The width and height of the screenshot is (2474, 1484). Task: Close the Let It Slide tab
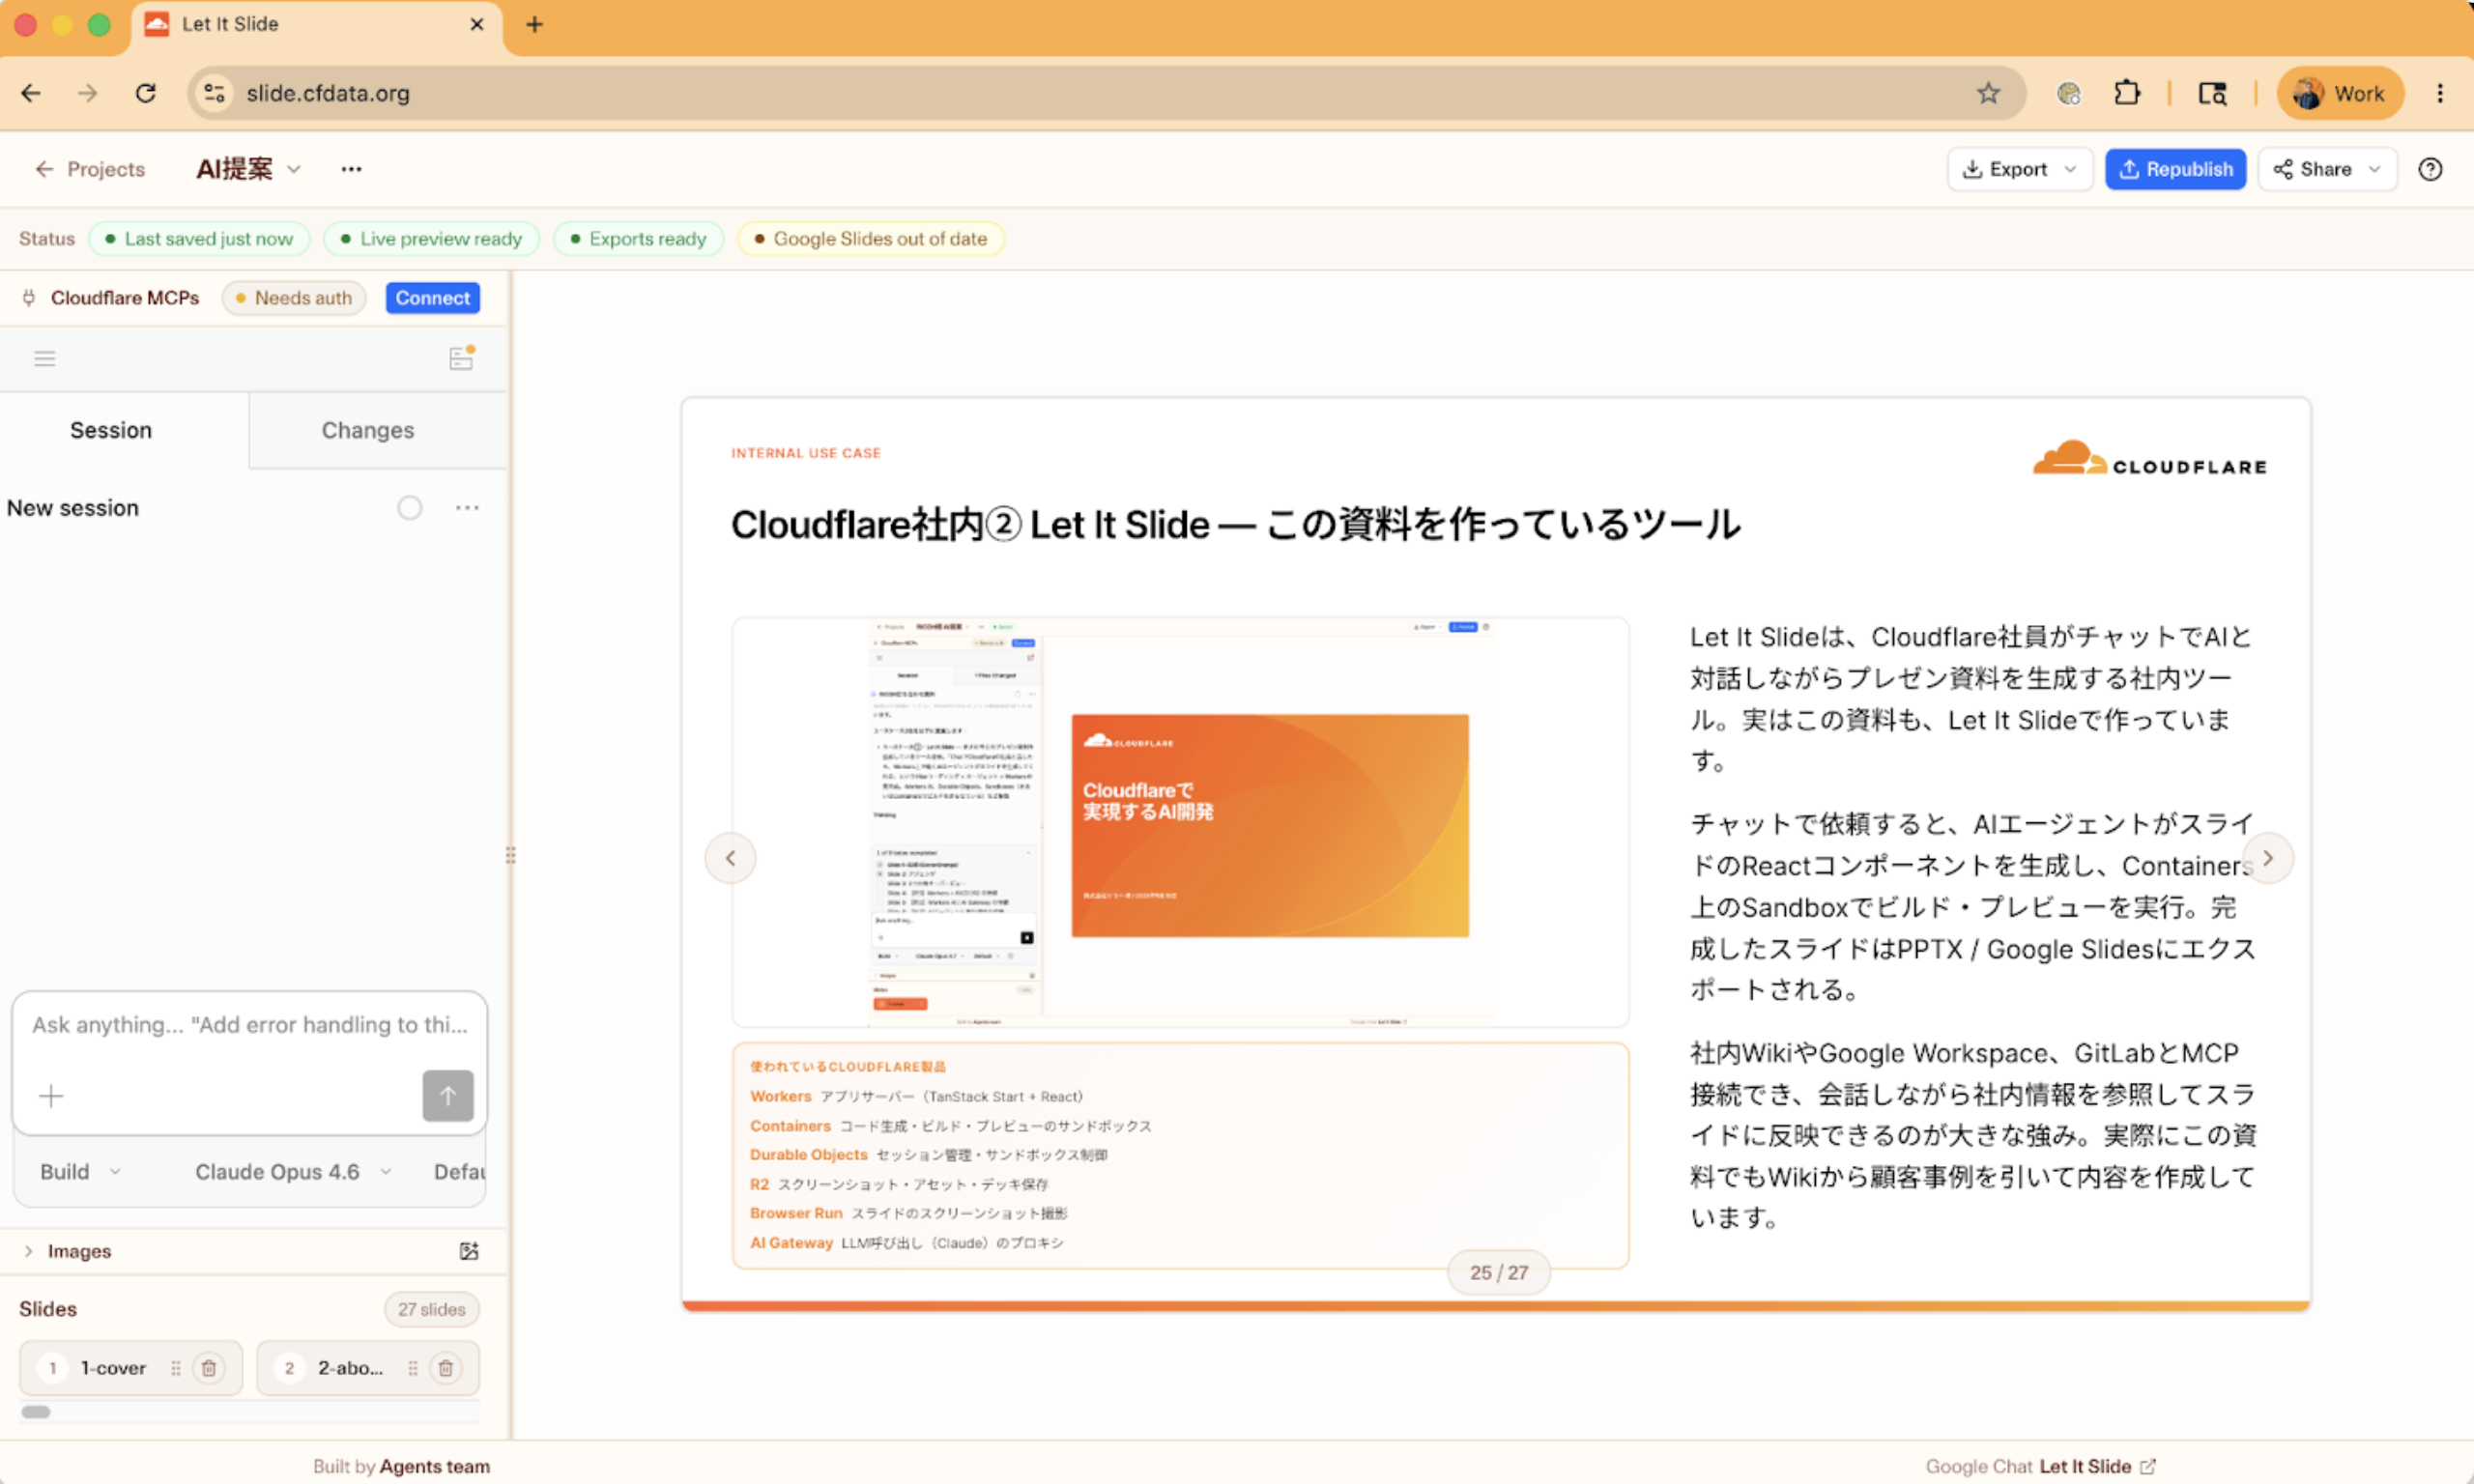point(477,24)
